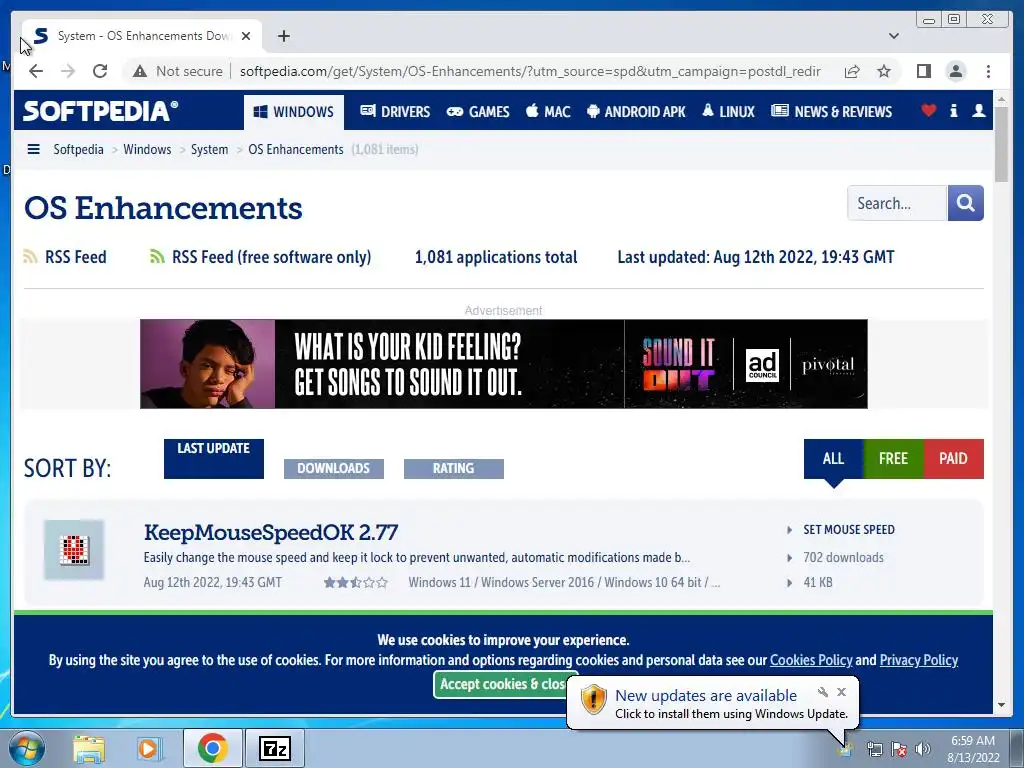Open the Chrome profile avatar

pos(955,71)
